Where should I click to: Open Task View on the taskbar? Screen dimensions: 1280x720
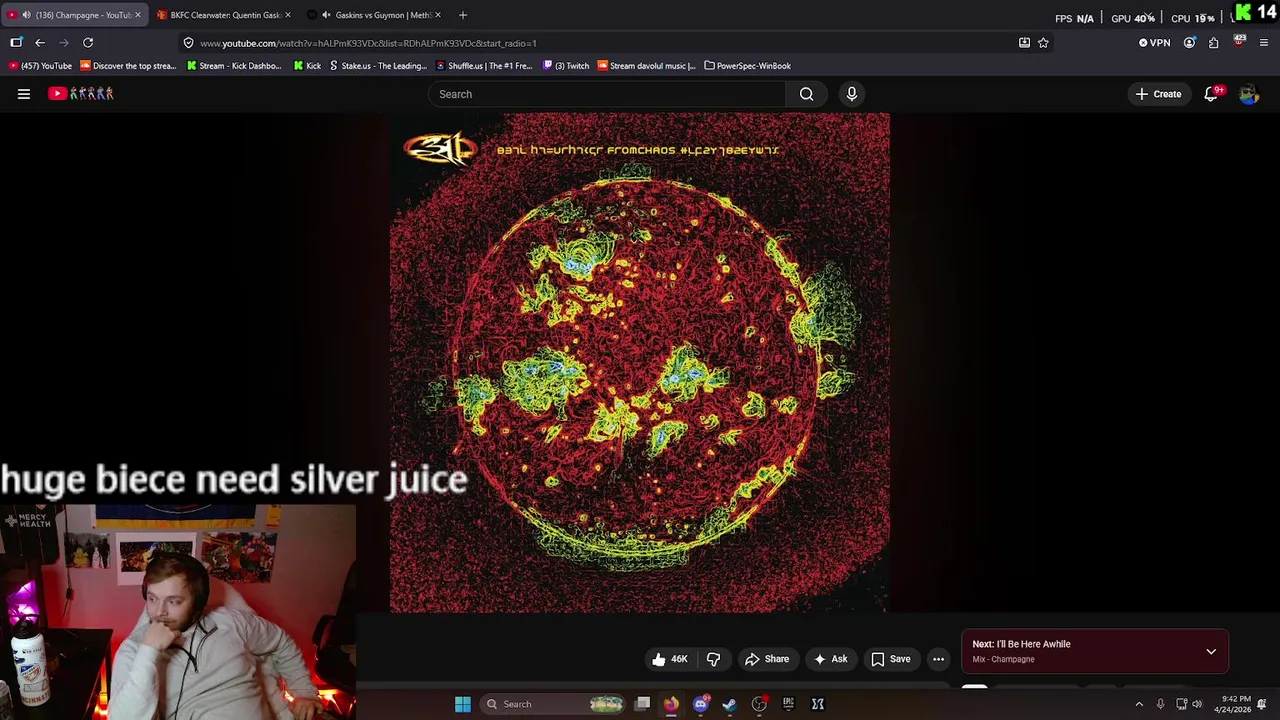coord(643,704)
